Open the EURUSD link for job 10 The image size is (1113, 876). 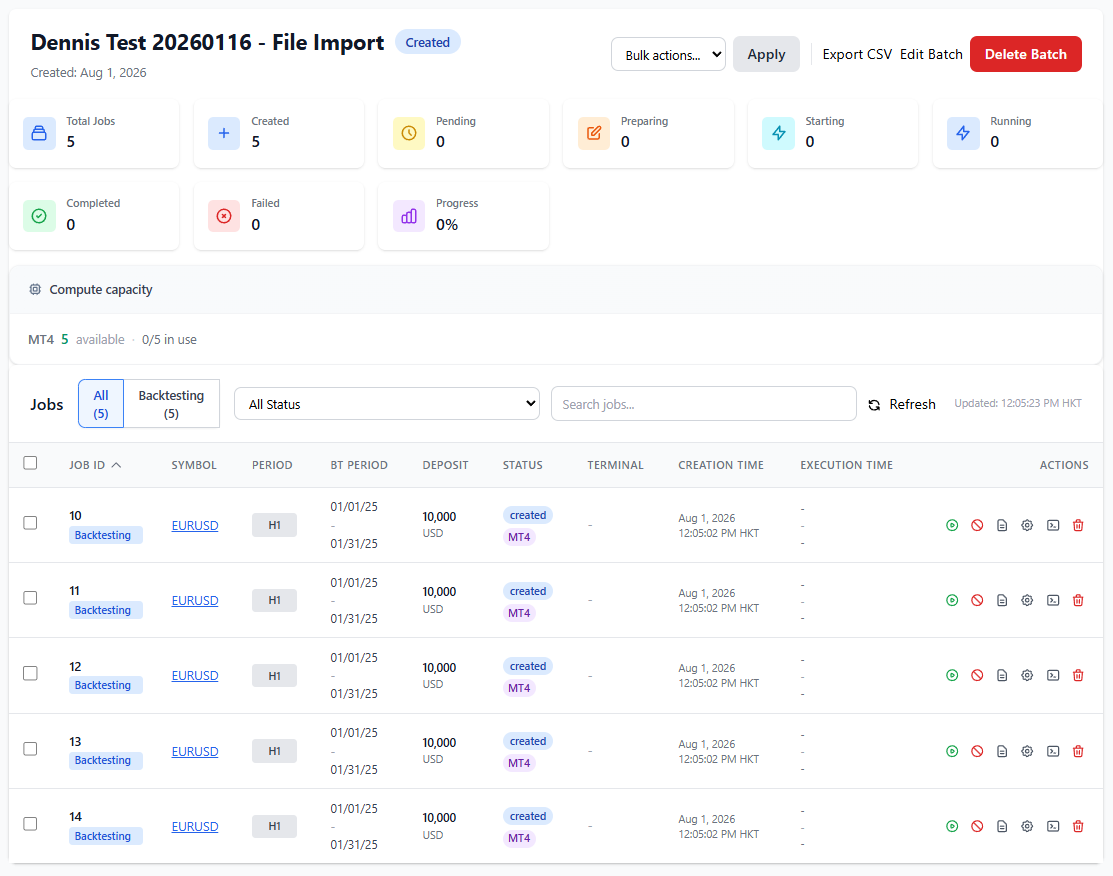click(x=194, y=525)
